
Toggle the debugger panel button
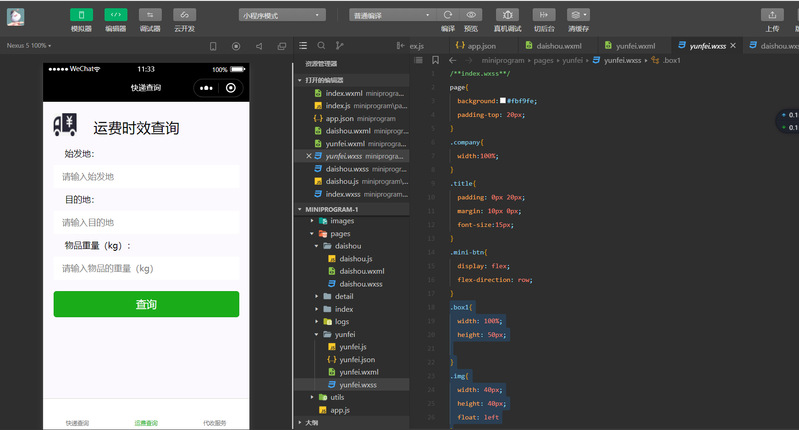(x=150, y=15)
